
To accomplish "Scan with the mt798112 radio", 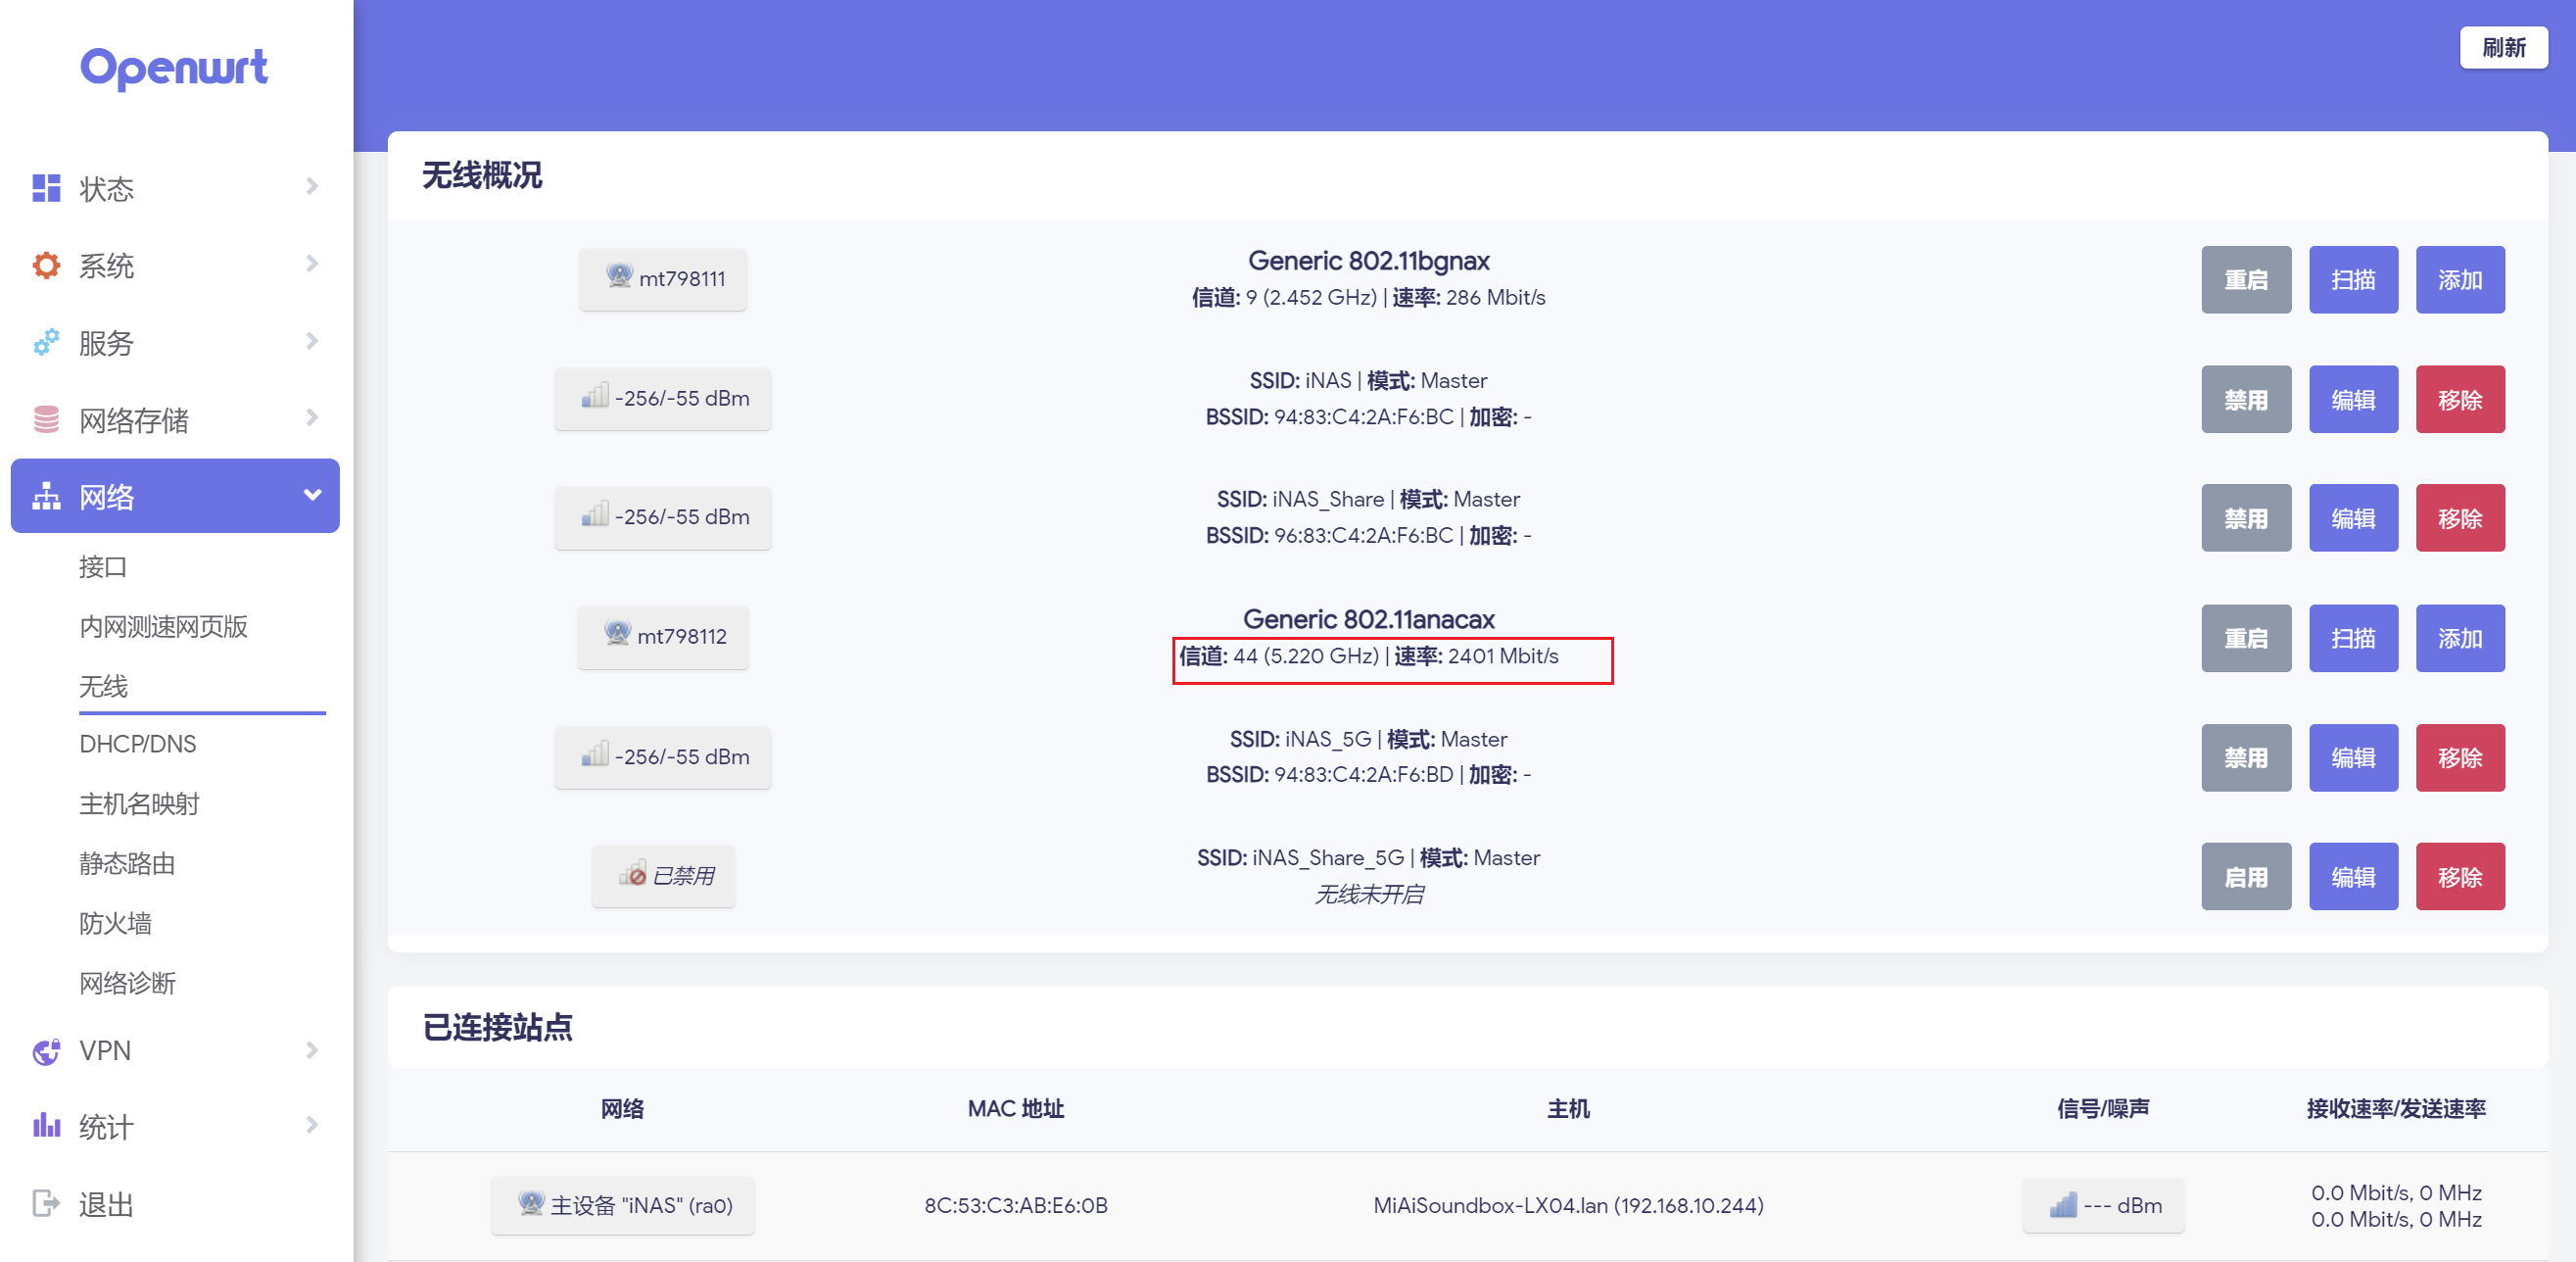I will tap(2352, 638).
